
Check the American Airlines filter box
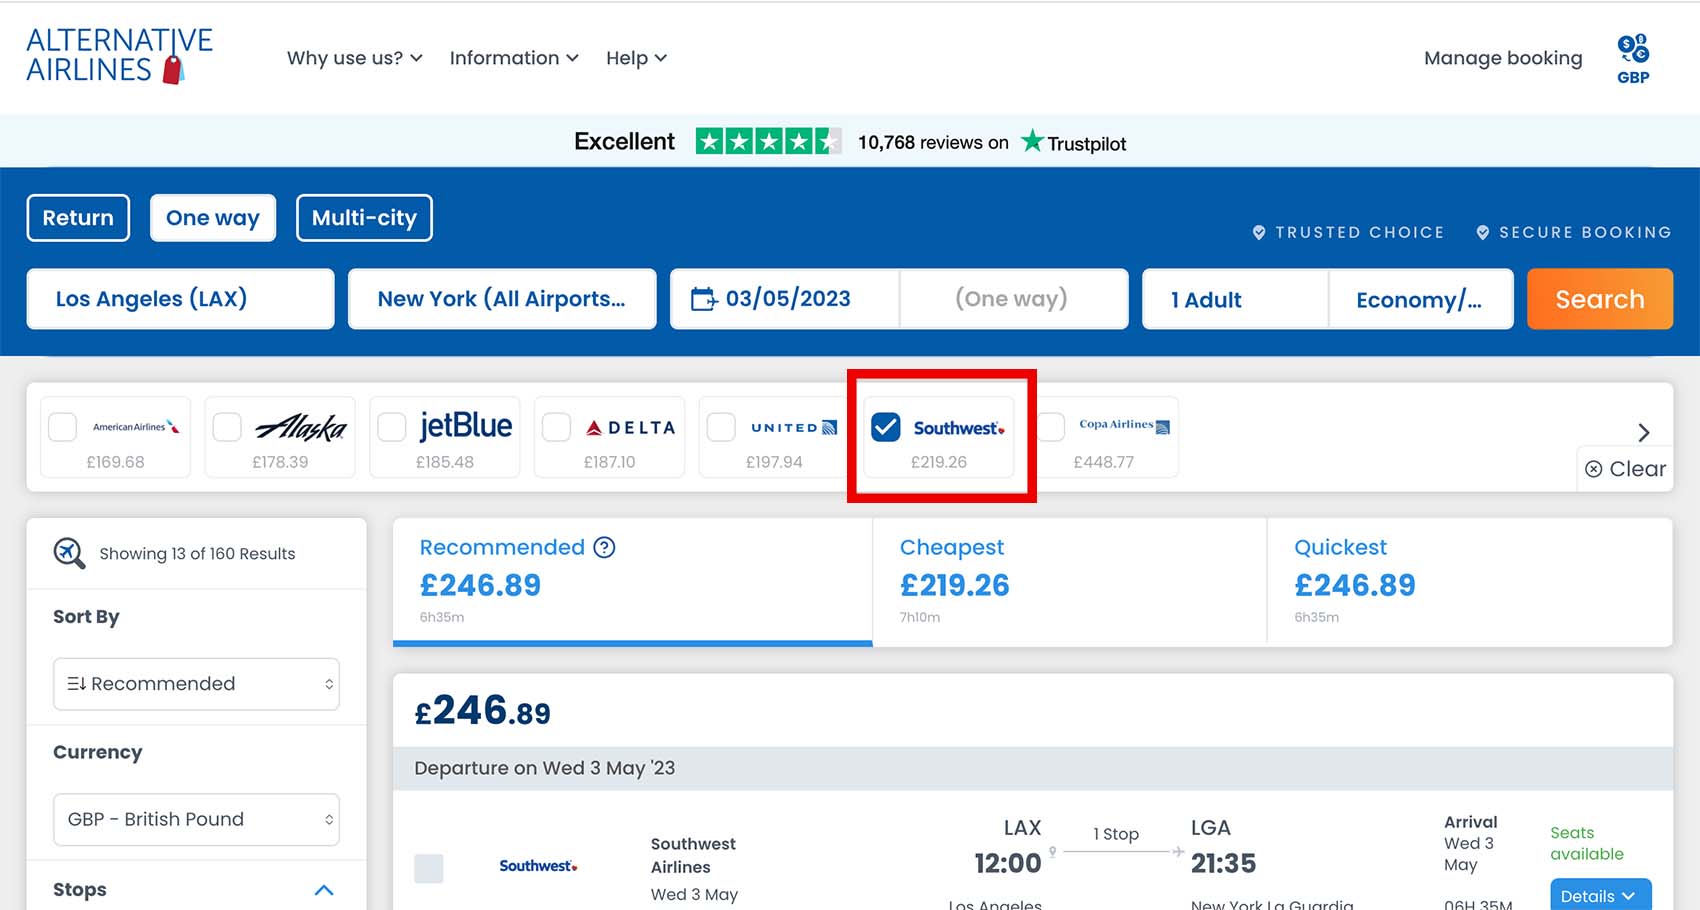pyautogui.click(x=63, y=427)
